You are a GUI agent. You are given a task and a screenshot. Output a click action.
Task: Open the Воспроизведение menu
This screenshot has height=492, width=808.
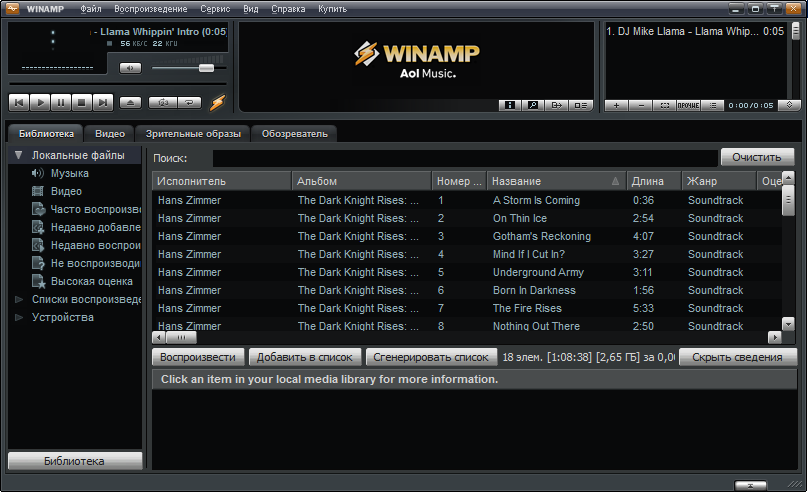tap(150, 9)
